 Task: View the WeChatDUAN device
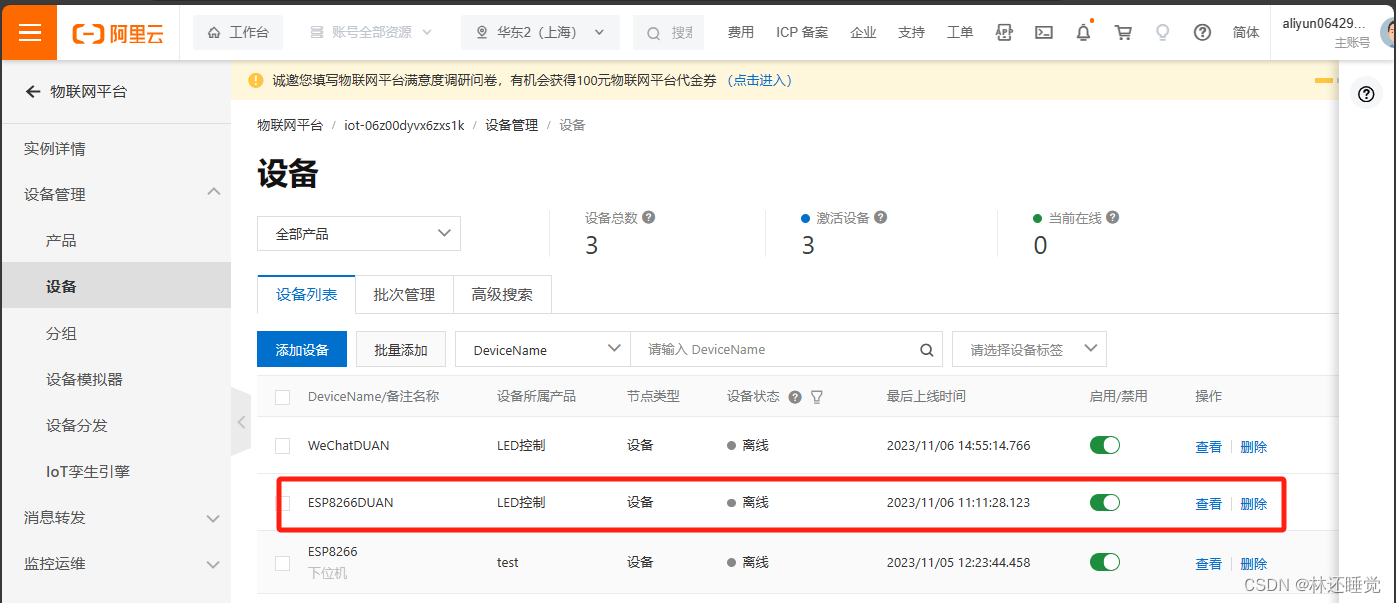pos(1209,446)
